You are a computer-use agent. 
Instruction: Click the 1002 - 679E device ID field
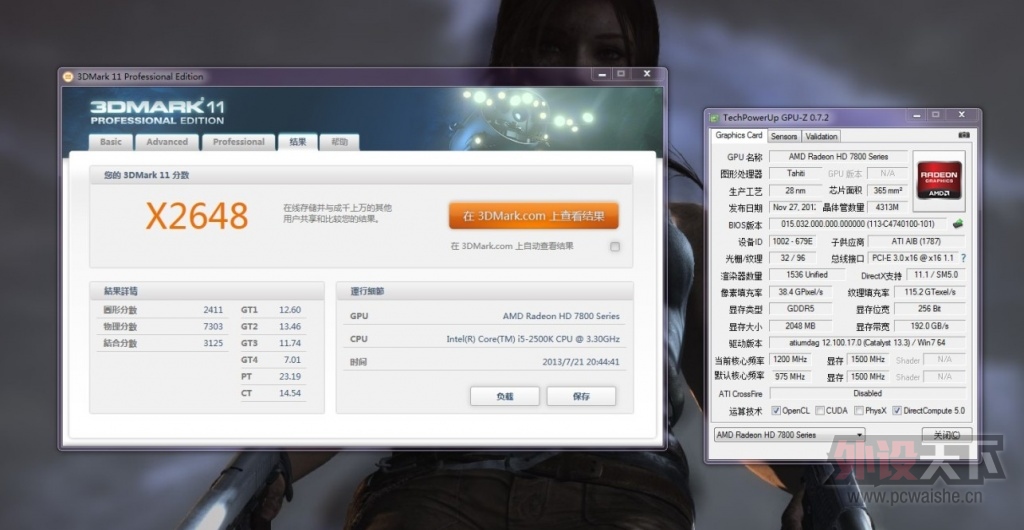[x=793, y=242]
